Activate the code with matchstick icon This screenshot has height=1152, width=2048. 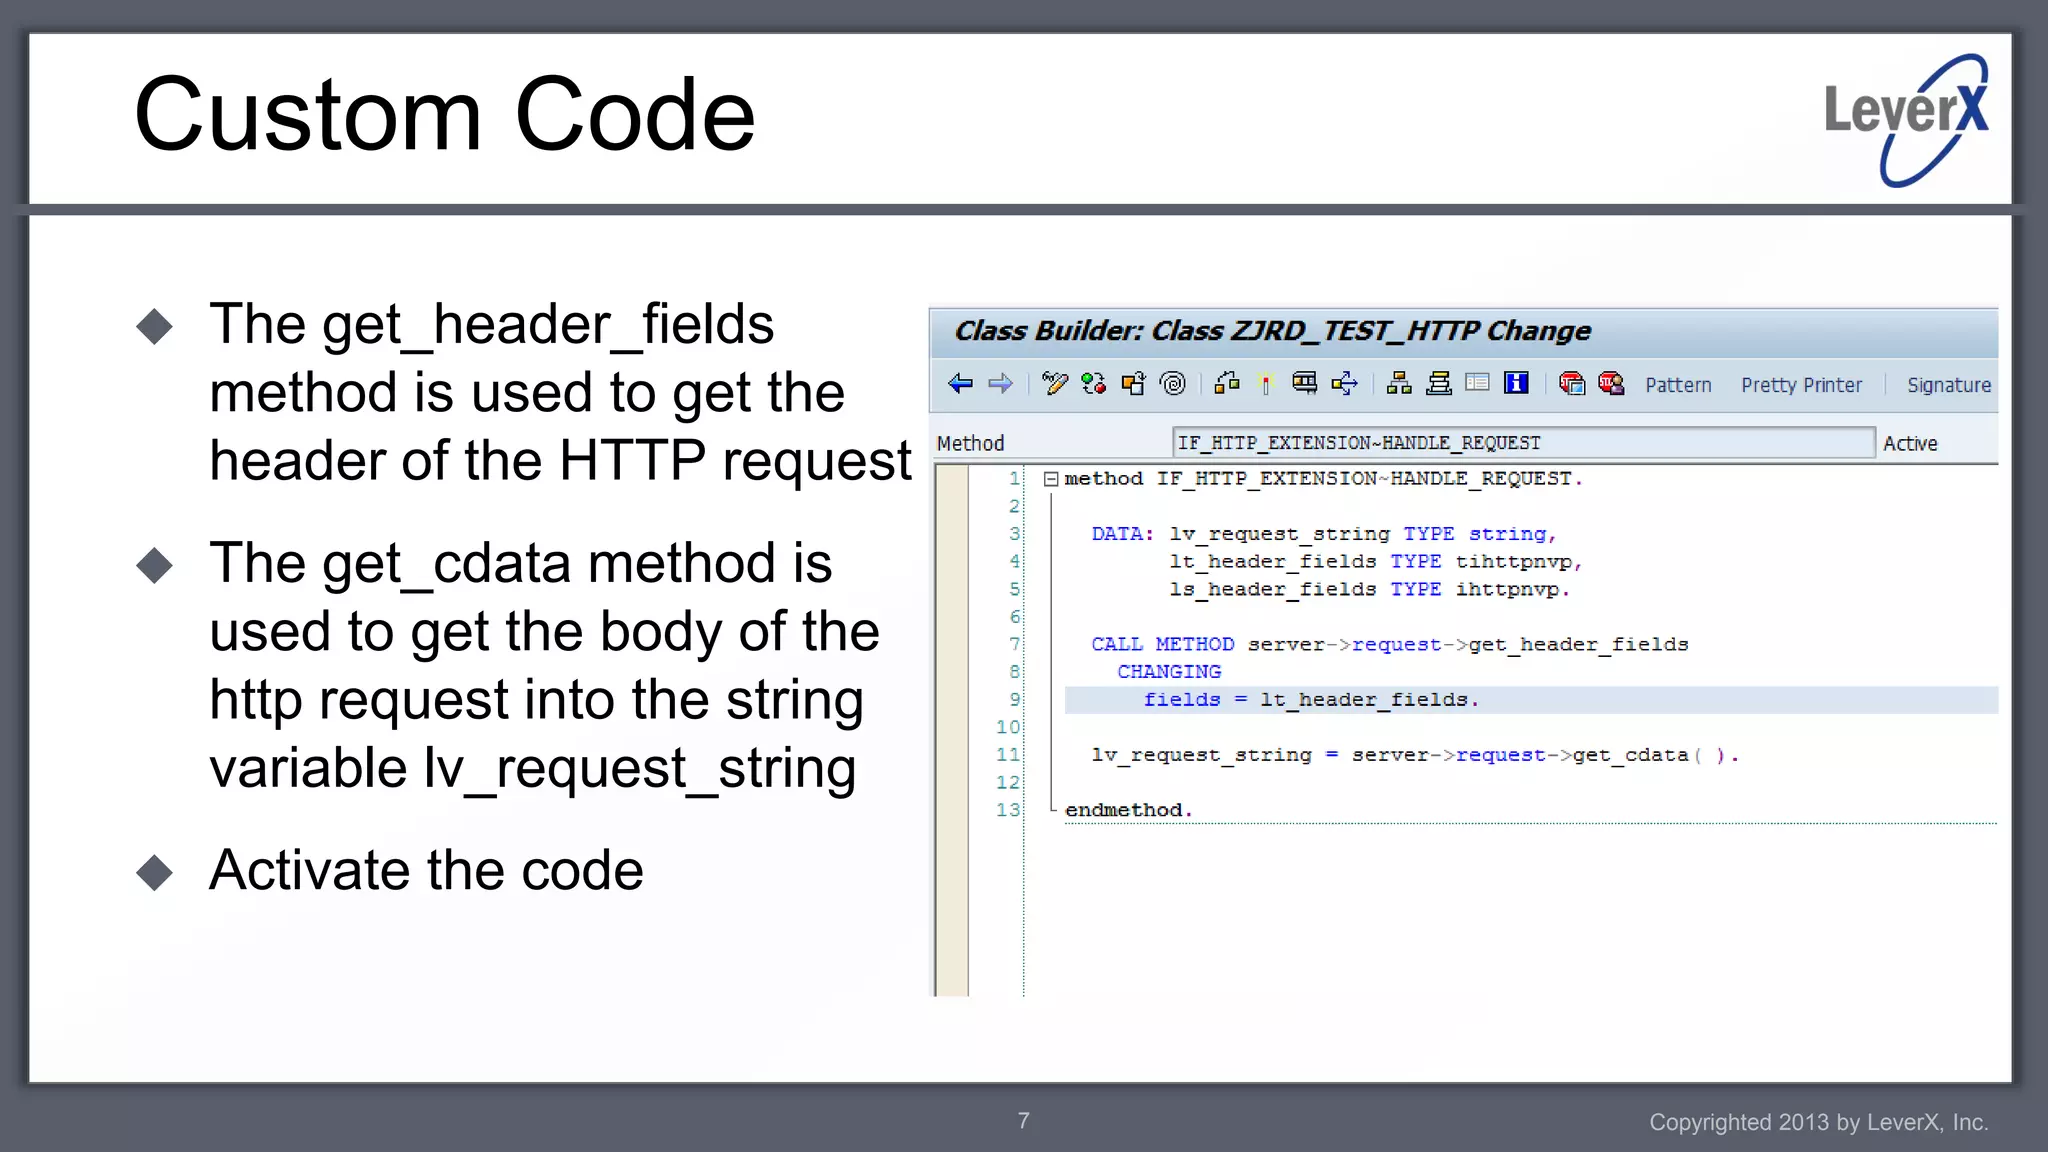point(1266,384)
